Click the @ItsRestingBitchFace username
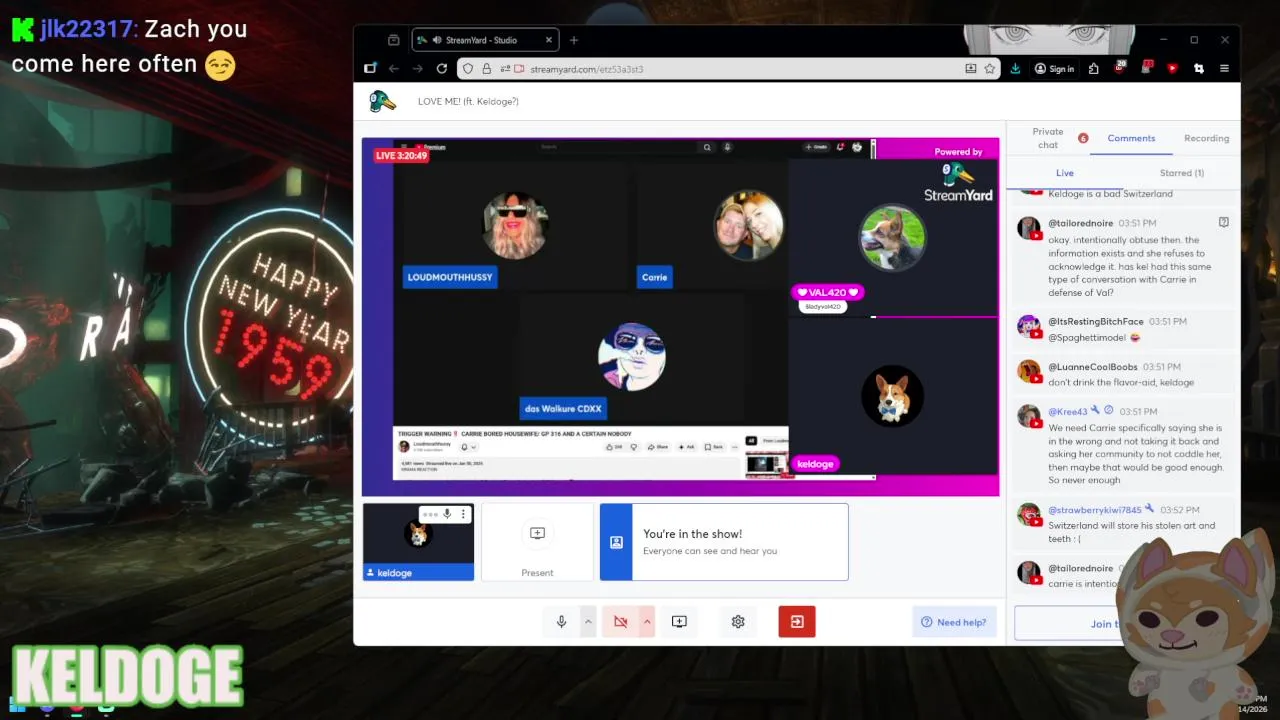 click(x=1095, y=322)
